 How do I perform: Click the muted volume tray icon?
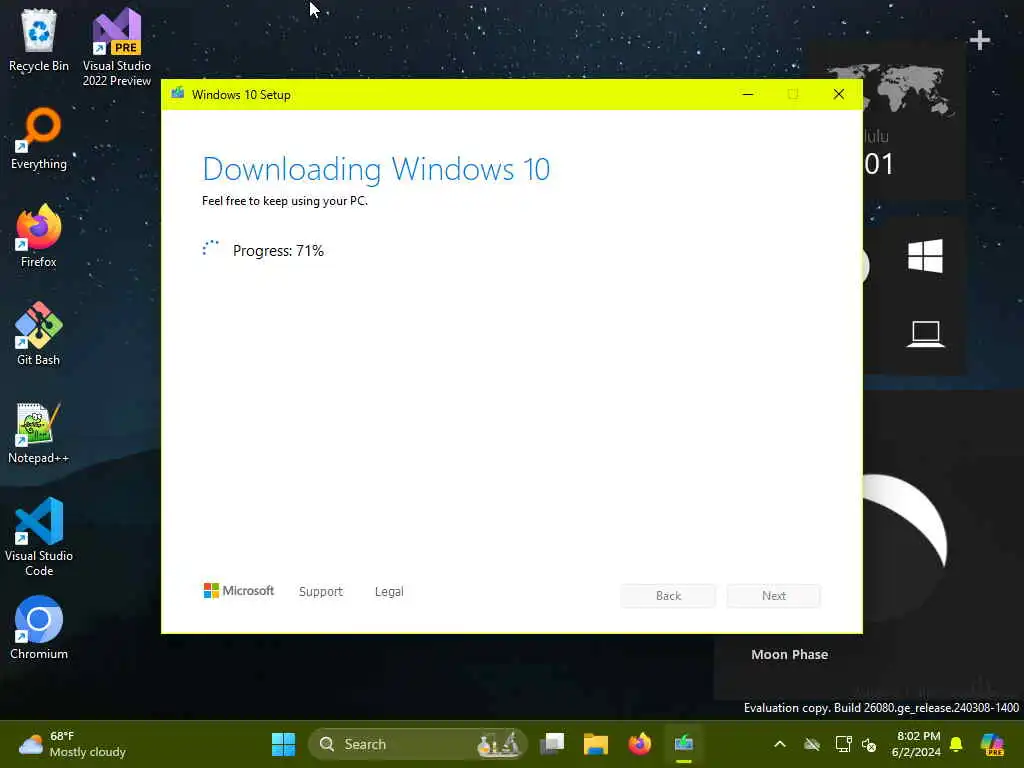click(x=869, y=744)
